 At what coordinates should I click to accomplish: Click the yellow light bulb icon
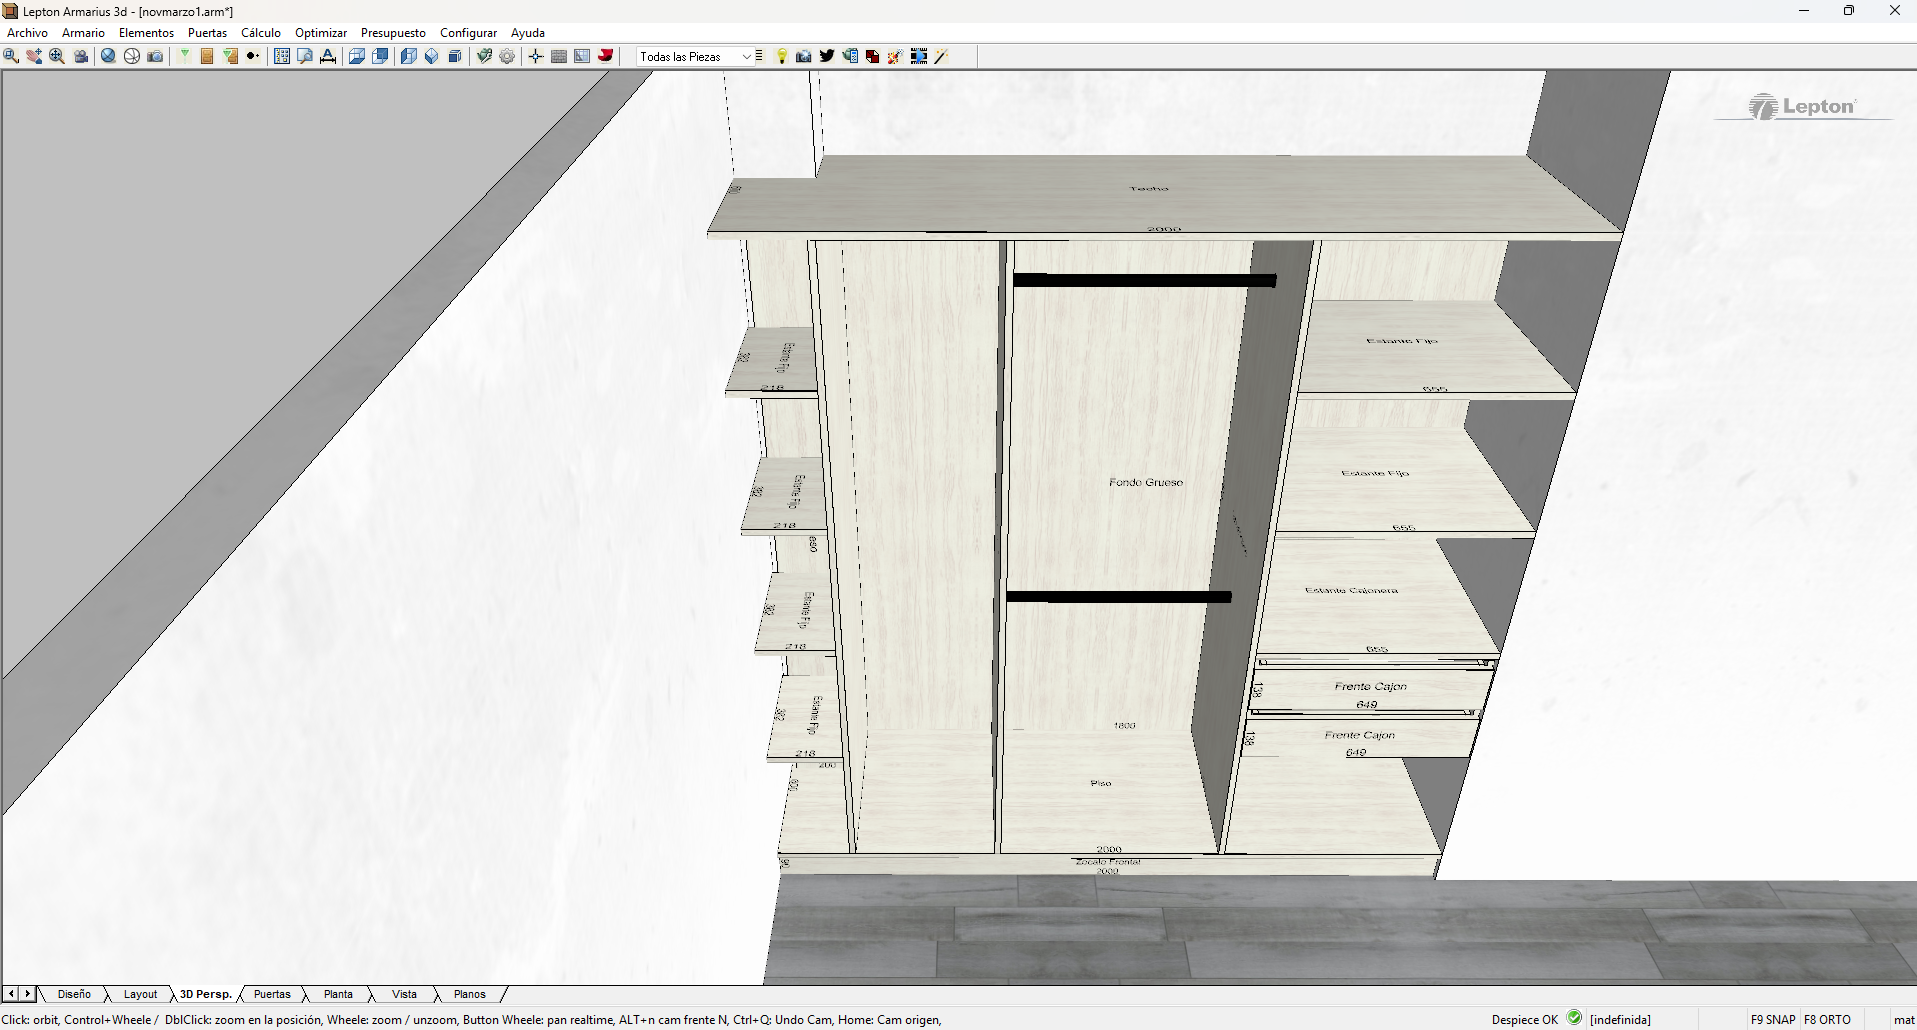tap(782, 56)
